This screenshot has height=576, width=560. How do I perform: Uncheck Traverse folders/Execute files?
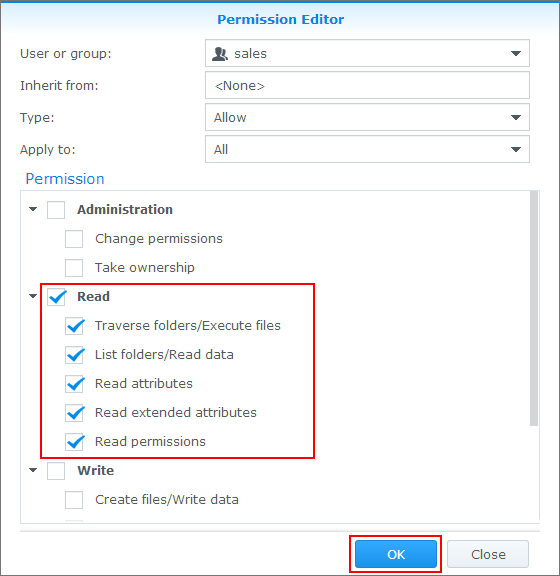click(74, 326)
